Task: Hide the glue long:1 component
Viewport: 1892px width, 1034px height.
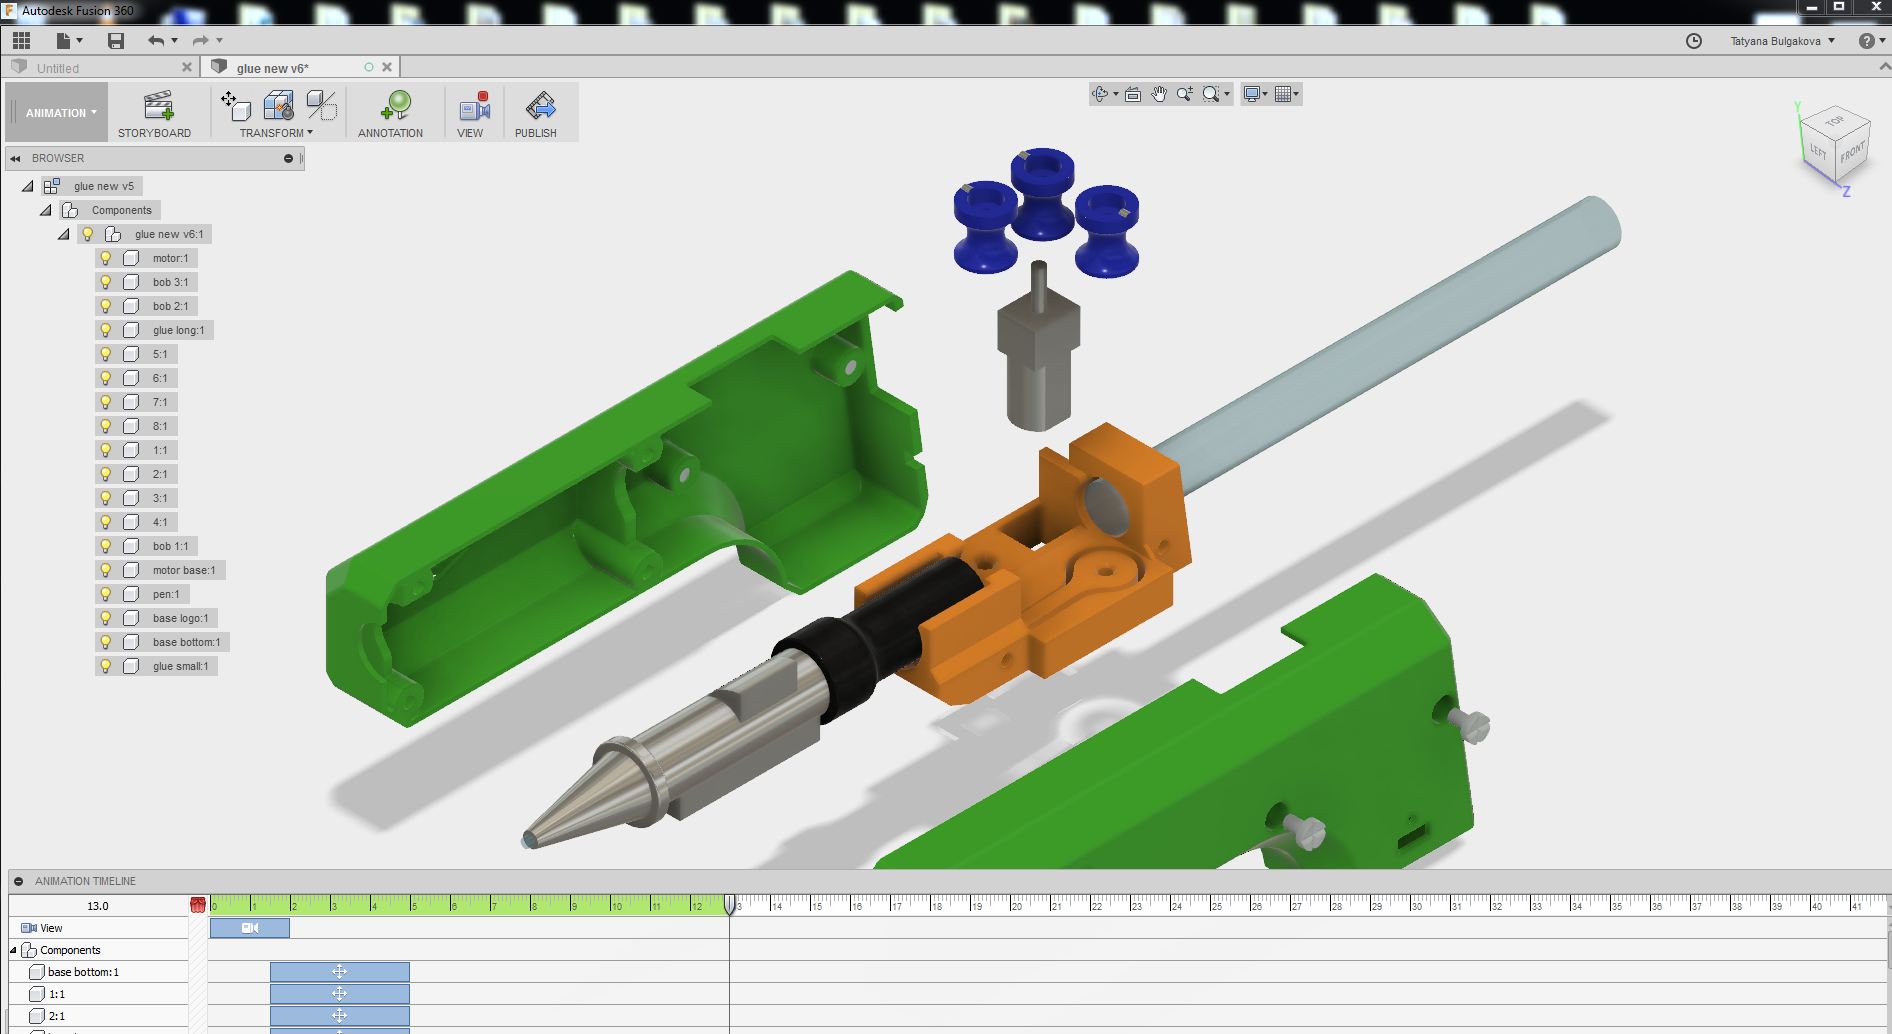Action: (x=105, y=330)
